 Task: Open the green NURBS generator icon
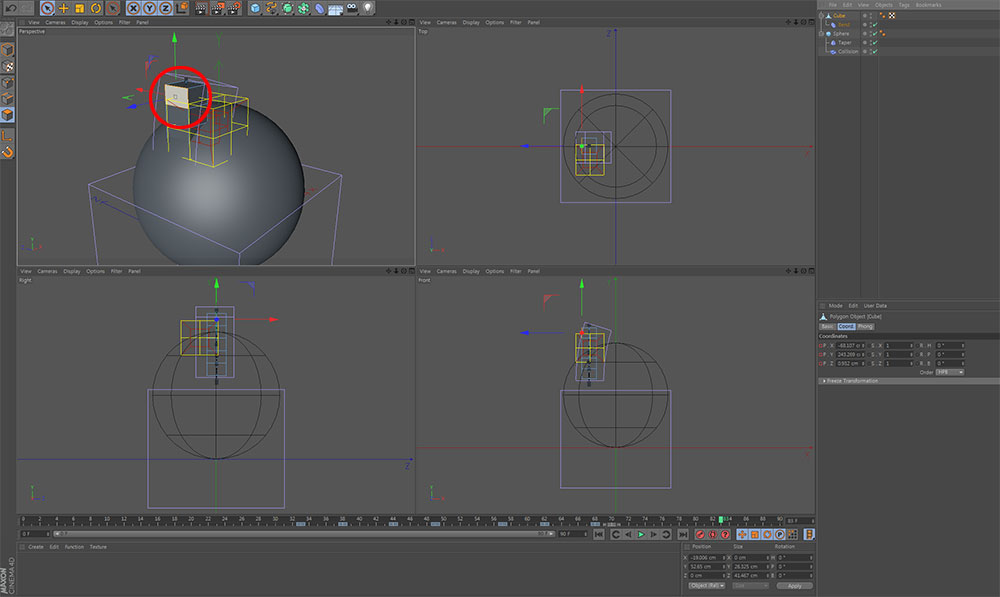coord(288,8)
